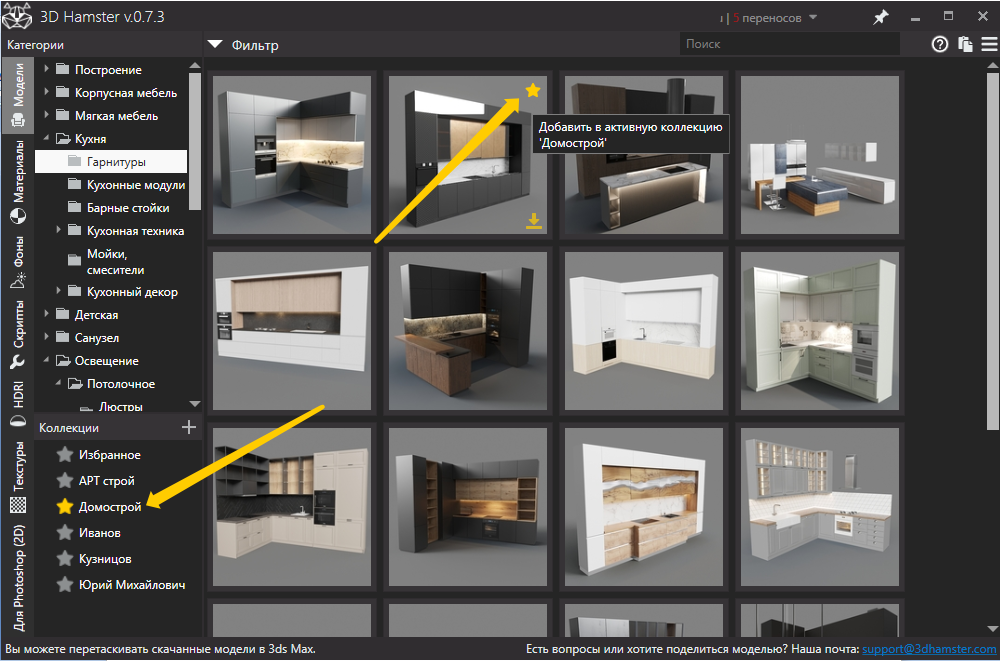
Task: Open the переносов dropdown arrow
Action: tap(813, 17)
